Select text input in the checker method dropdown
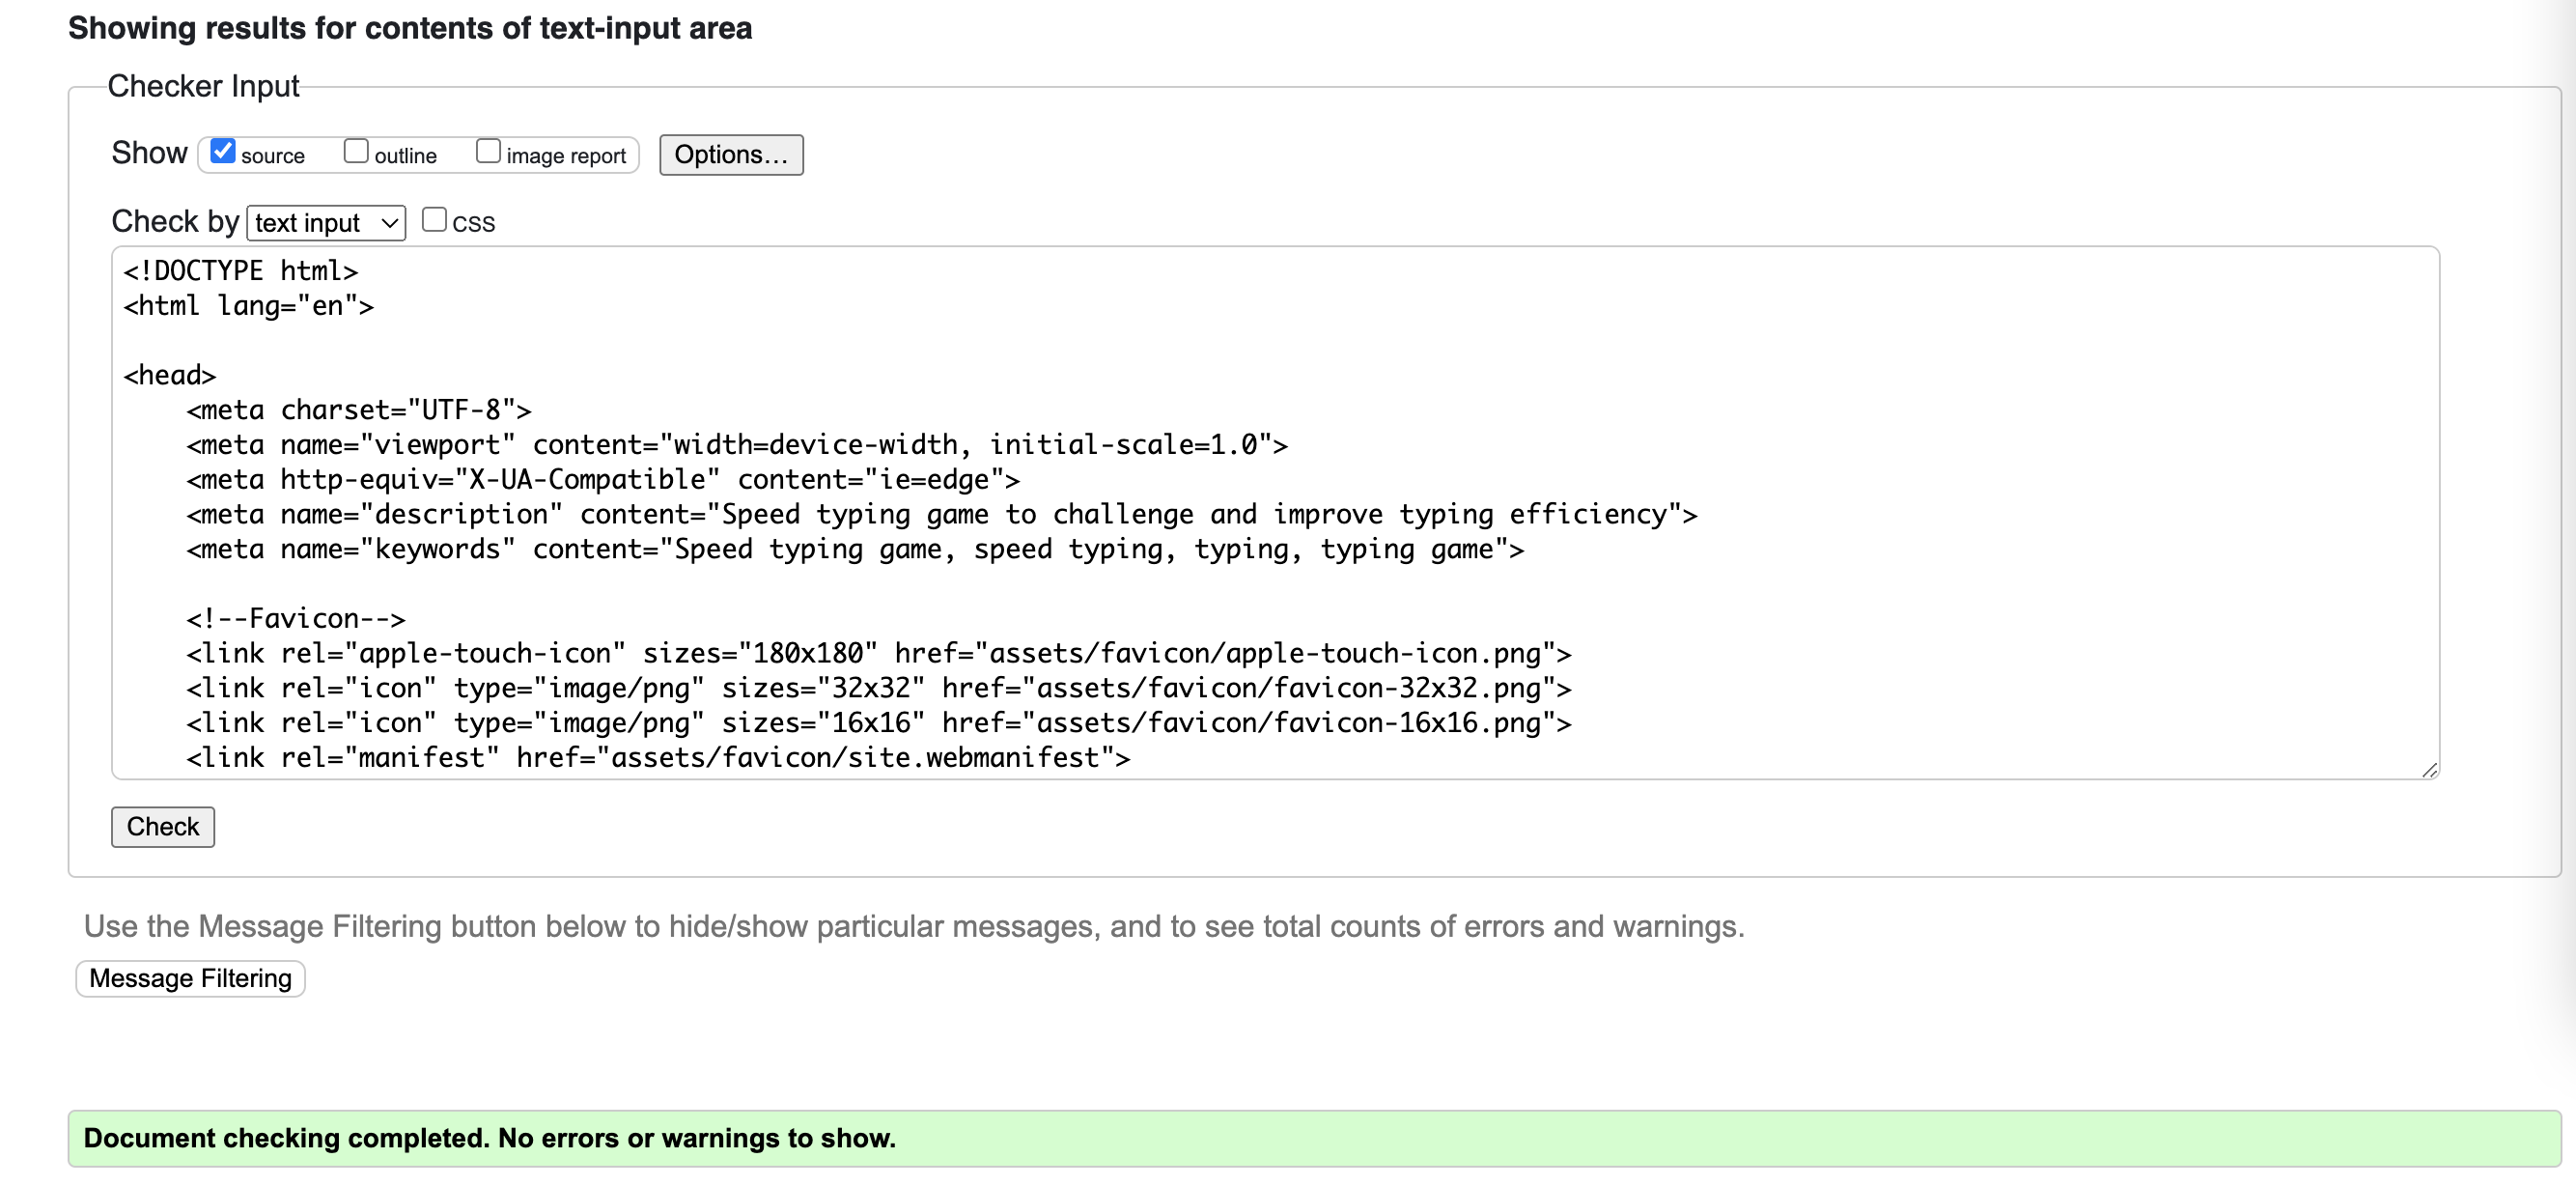Screen dimensions: 2576x1186 pyautogui.click(x=325, y=222)
